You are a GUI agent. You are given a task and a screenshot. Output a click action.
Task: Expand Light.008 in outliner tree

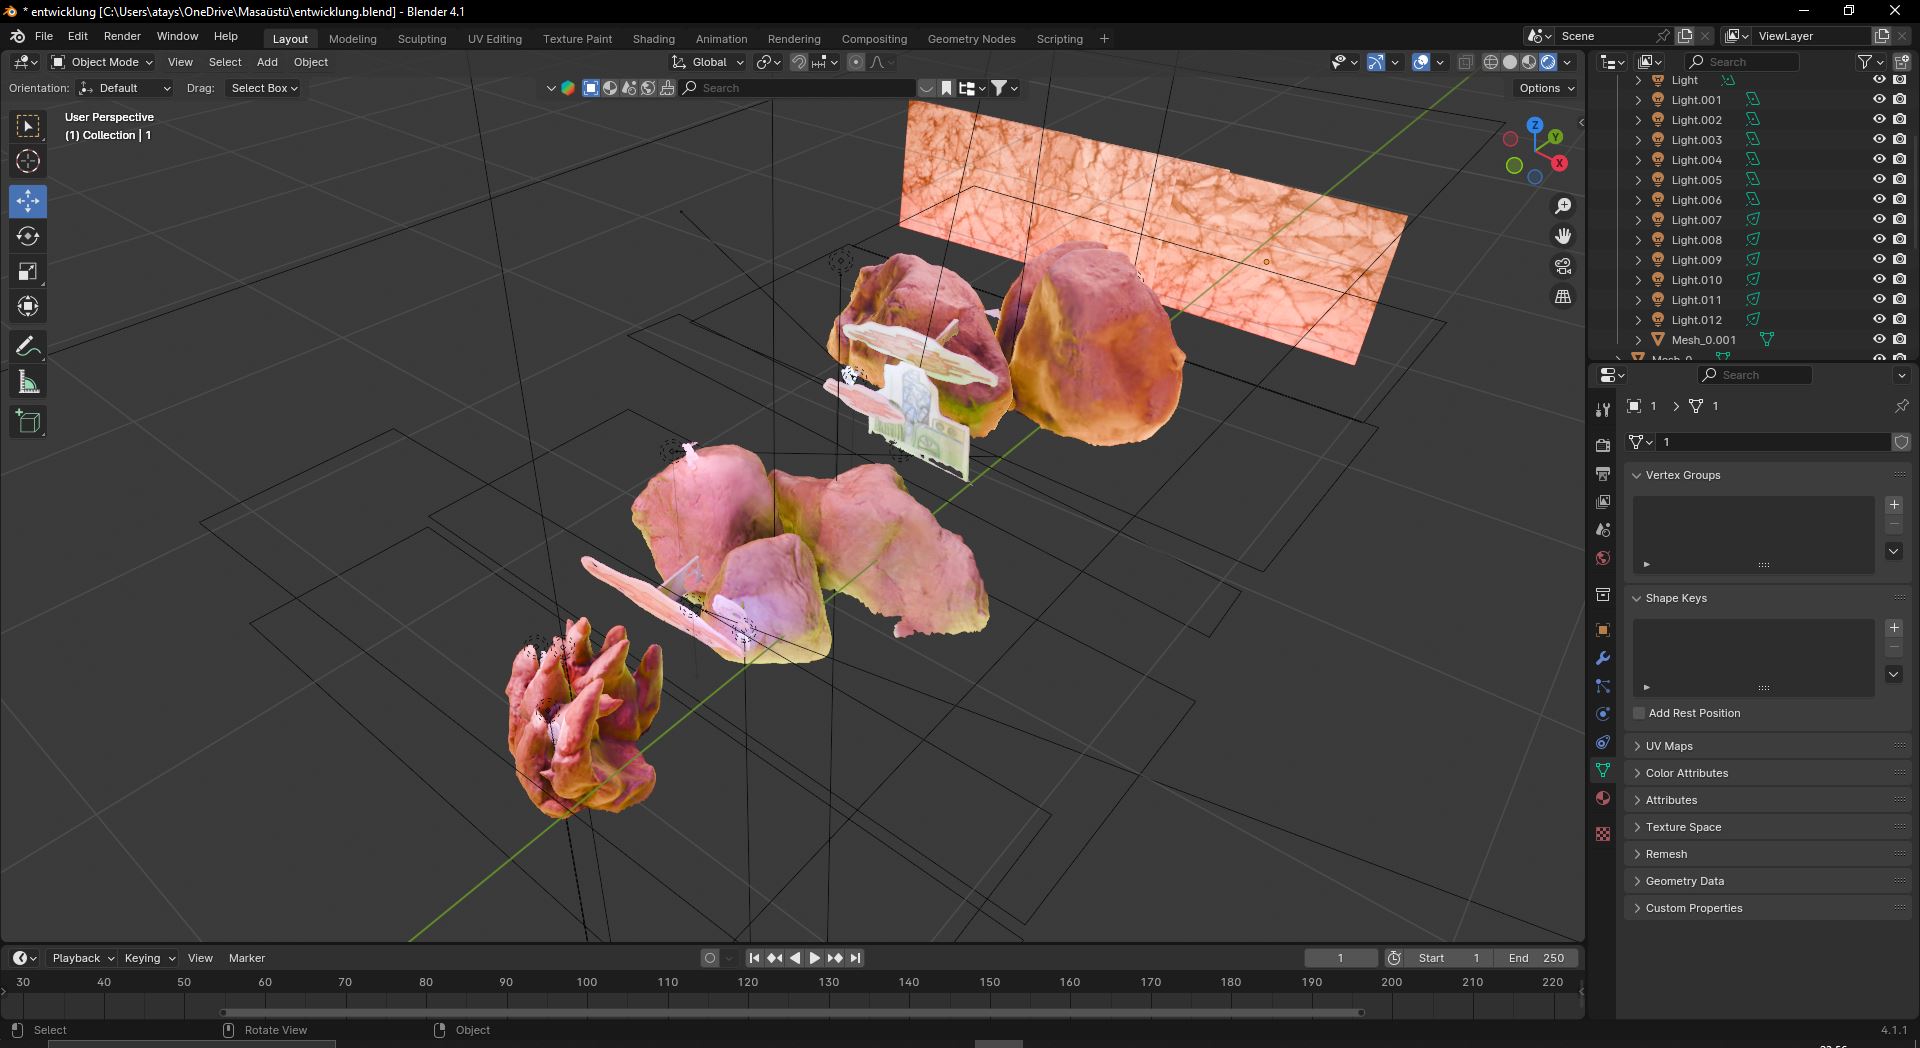coord(1638,240)
